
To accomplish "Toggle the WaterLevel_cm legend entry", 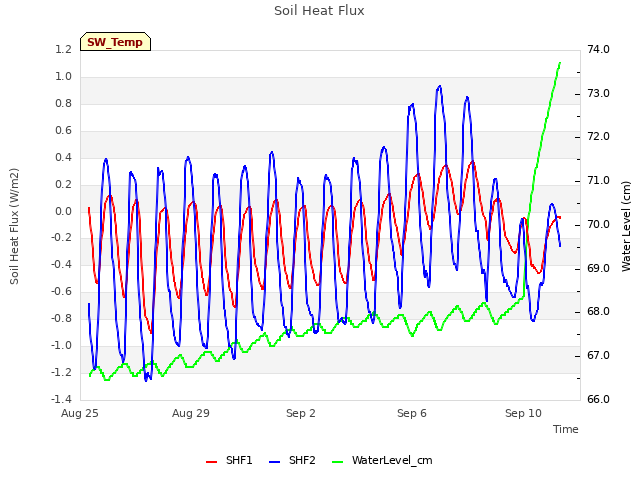I will click(x=382, y=460).
